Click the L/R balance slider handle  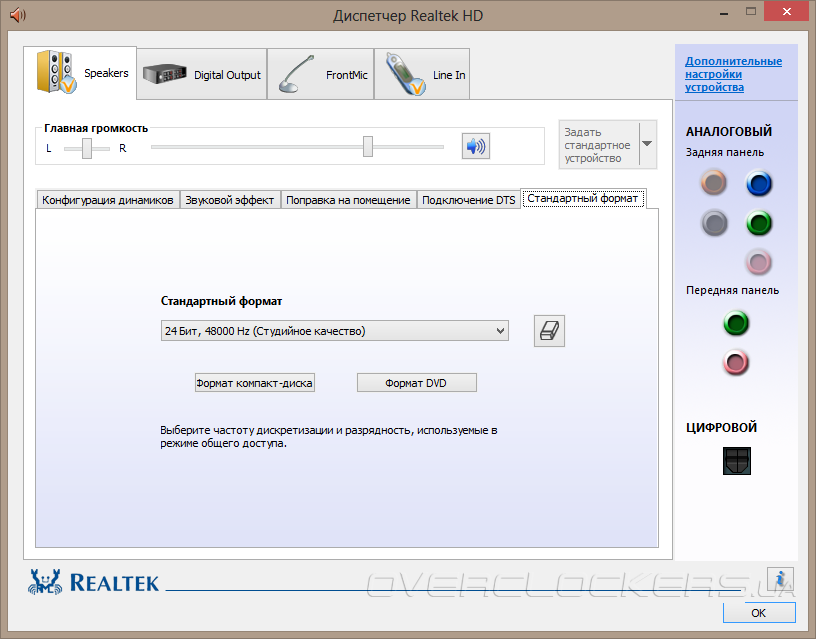point(87,148)
